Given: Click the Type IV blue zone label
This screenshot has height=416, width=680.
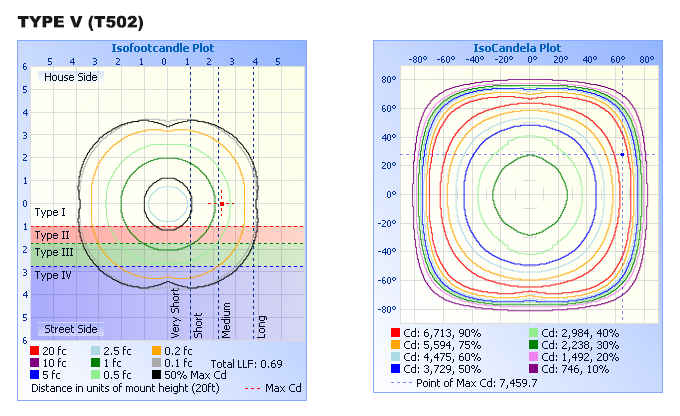Looking at the screenshot, I should [x=53, y=275].
